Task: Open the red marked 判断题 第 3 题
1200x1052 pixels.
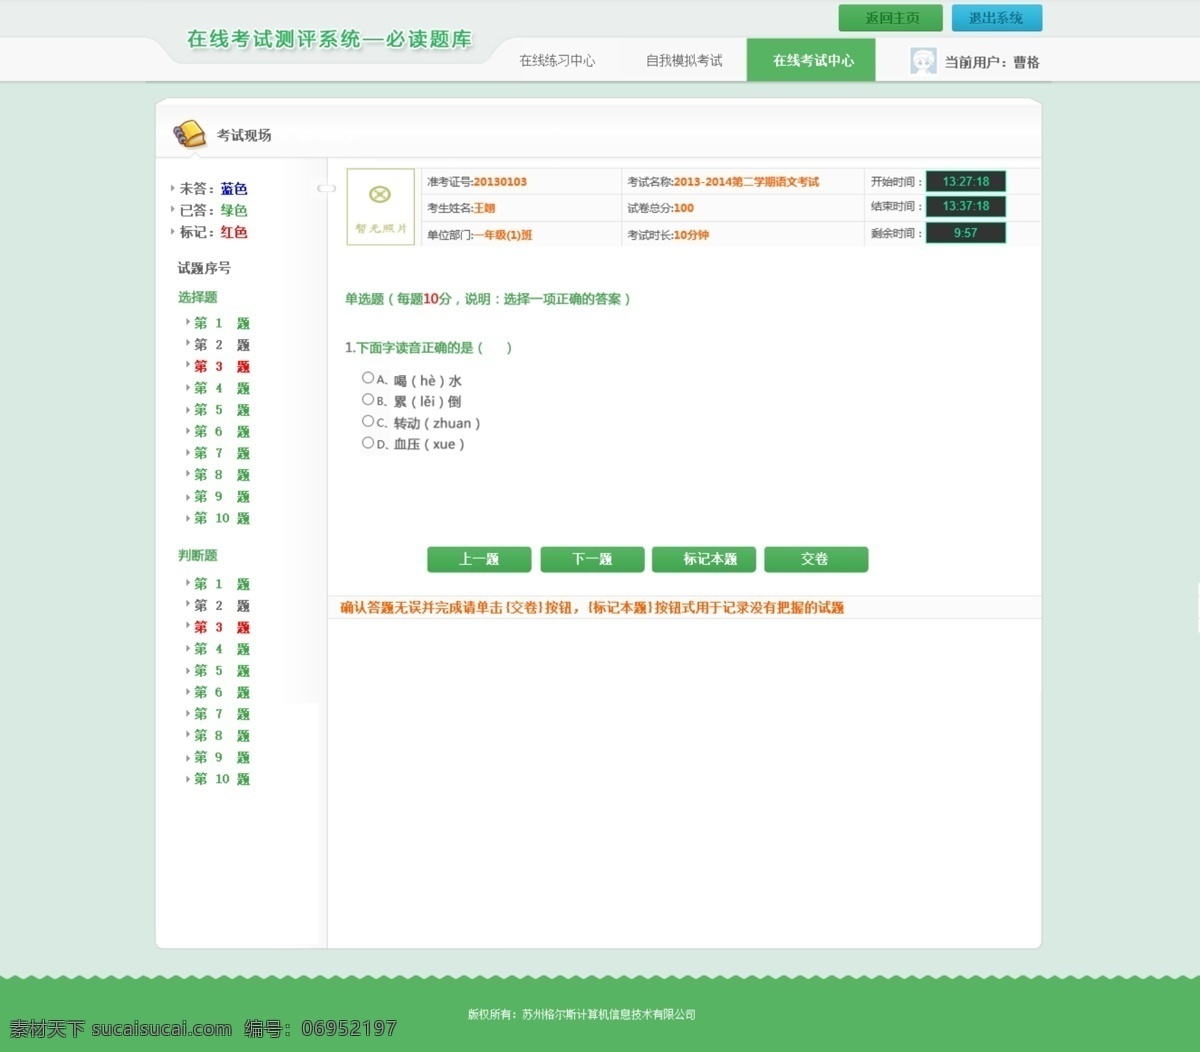Action: (221, 628)
